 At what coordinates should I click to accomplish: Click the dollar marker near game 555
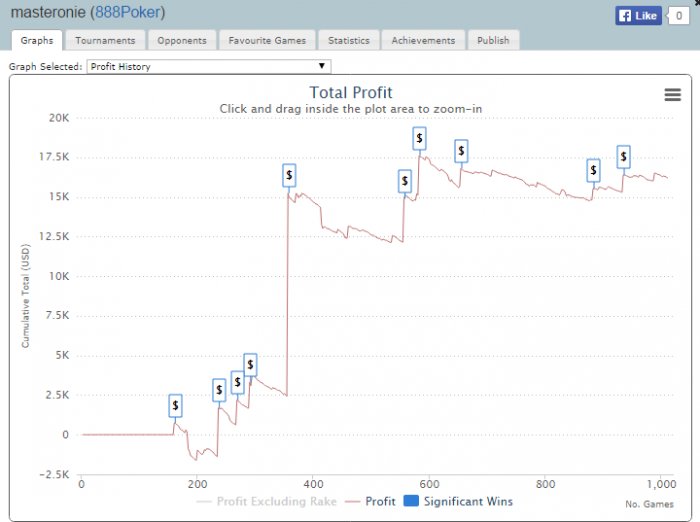(x=405, y=181)
